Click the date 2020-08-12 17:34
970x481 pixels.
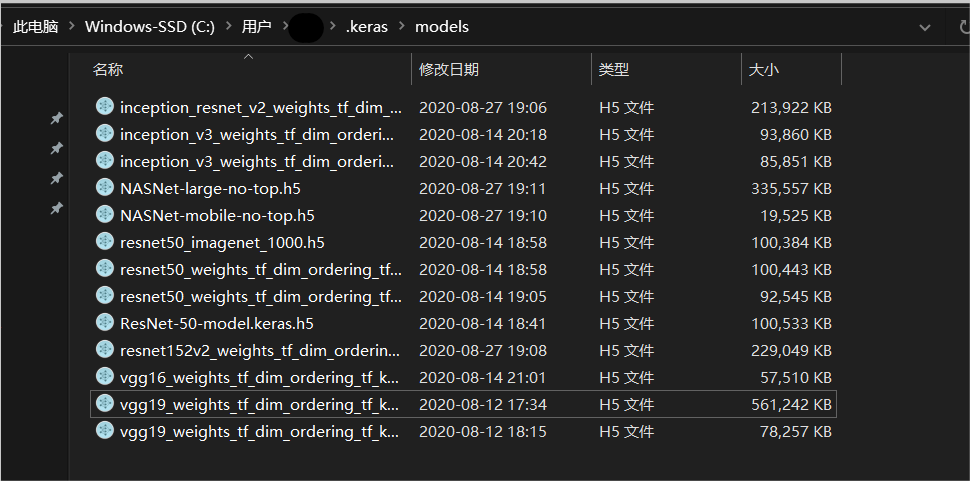(x=483, y=404)
